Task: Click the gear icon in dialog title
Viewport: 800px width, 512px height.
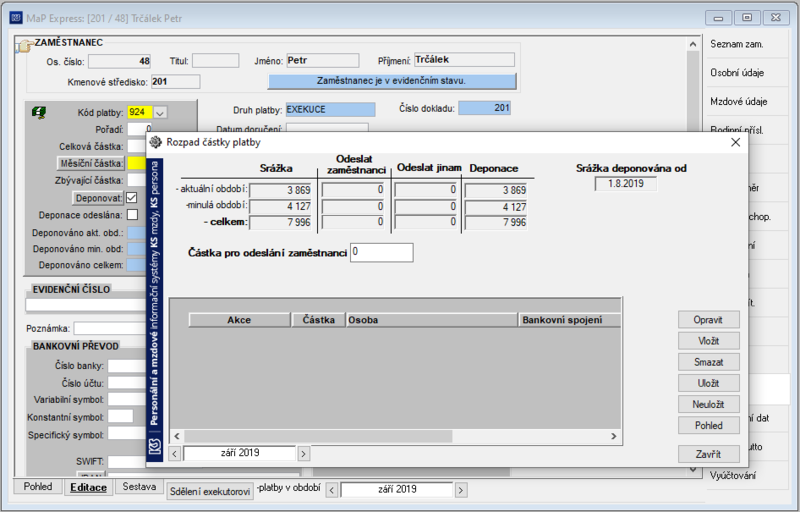Action: [x=156, y=142]
